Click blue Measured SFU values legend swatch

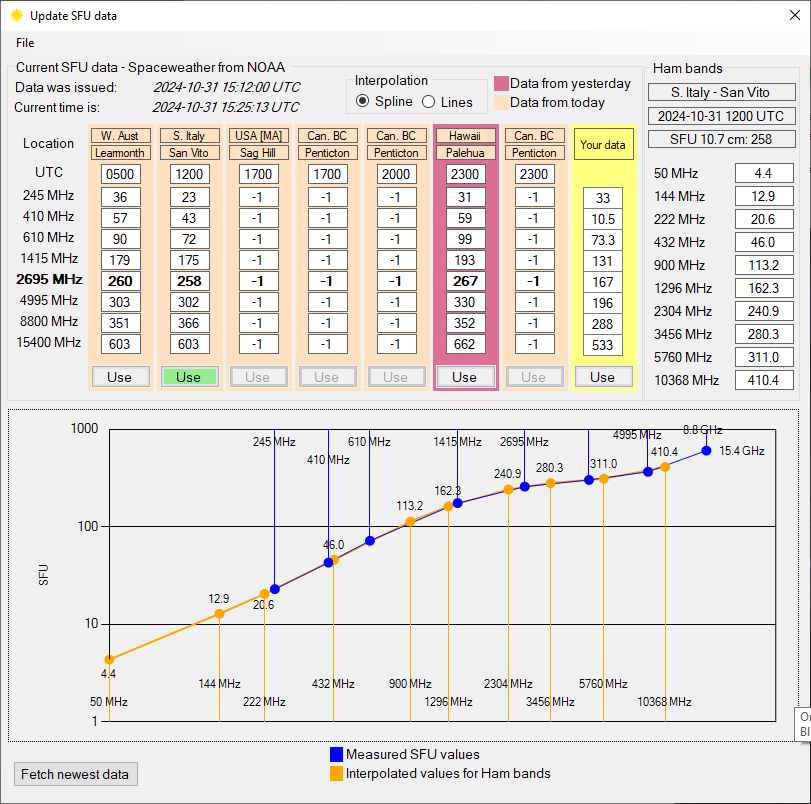[336, 754]
